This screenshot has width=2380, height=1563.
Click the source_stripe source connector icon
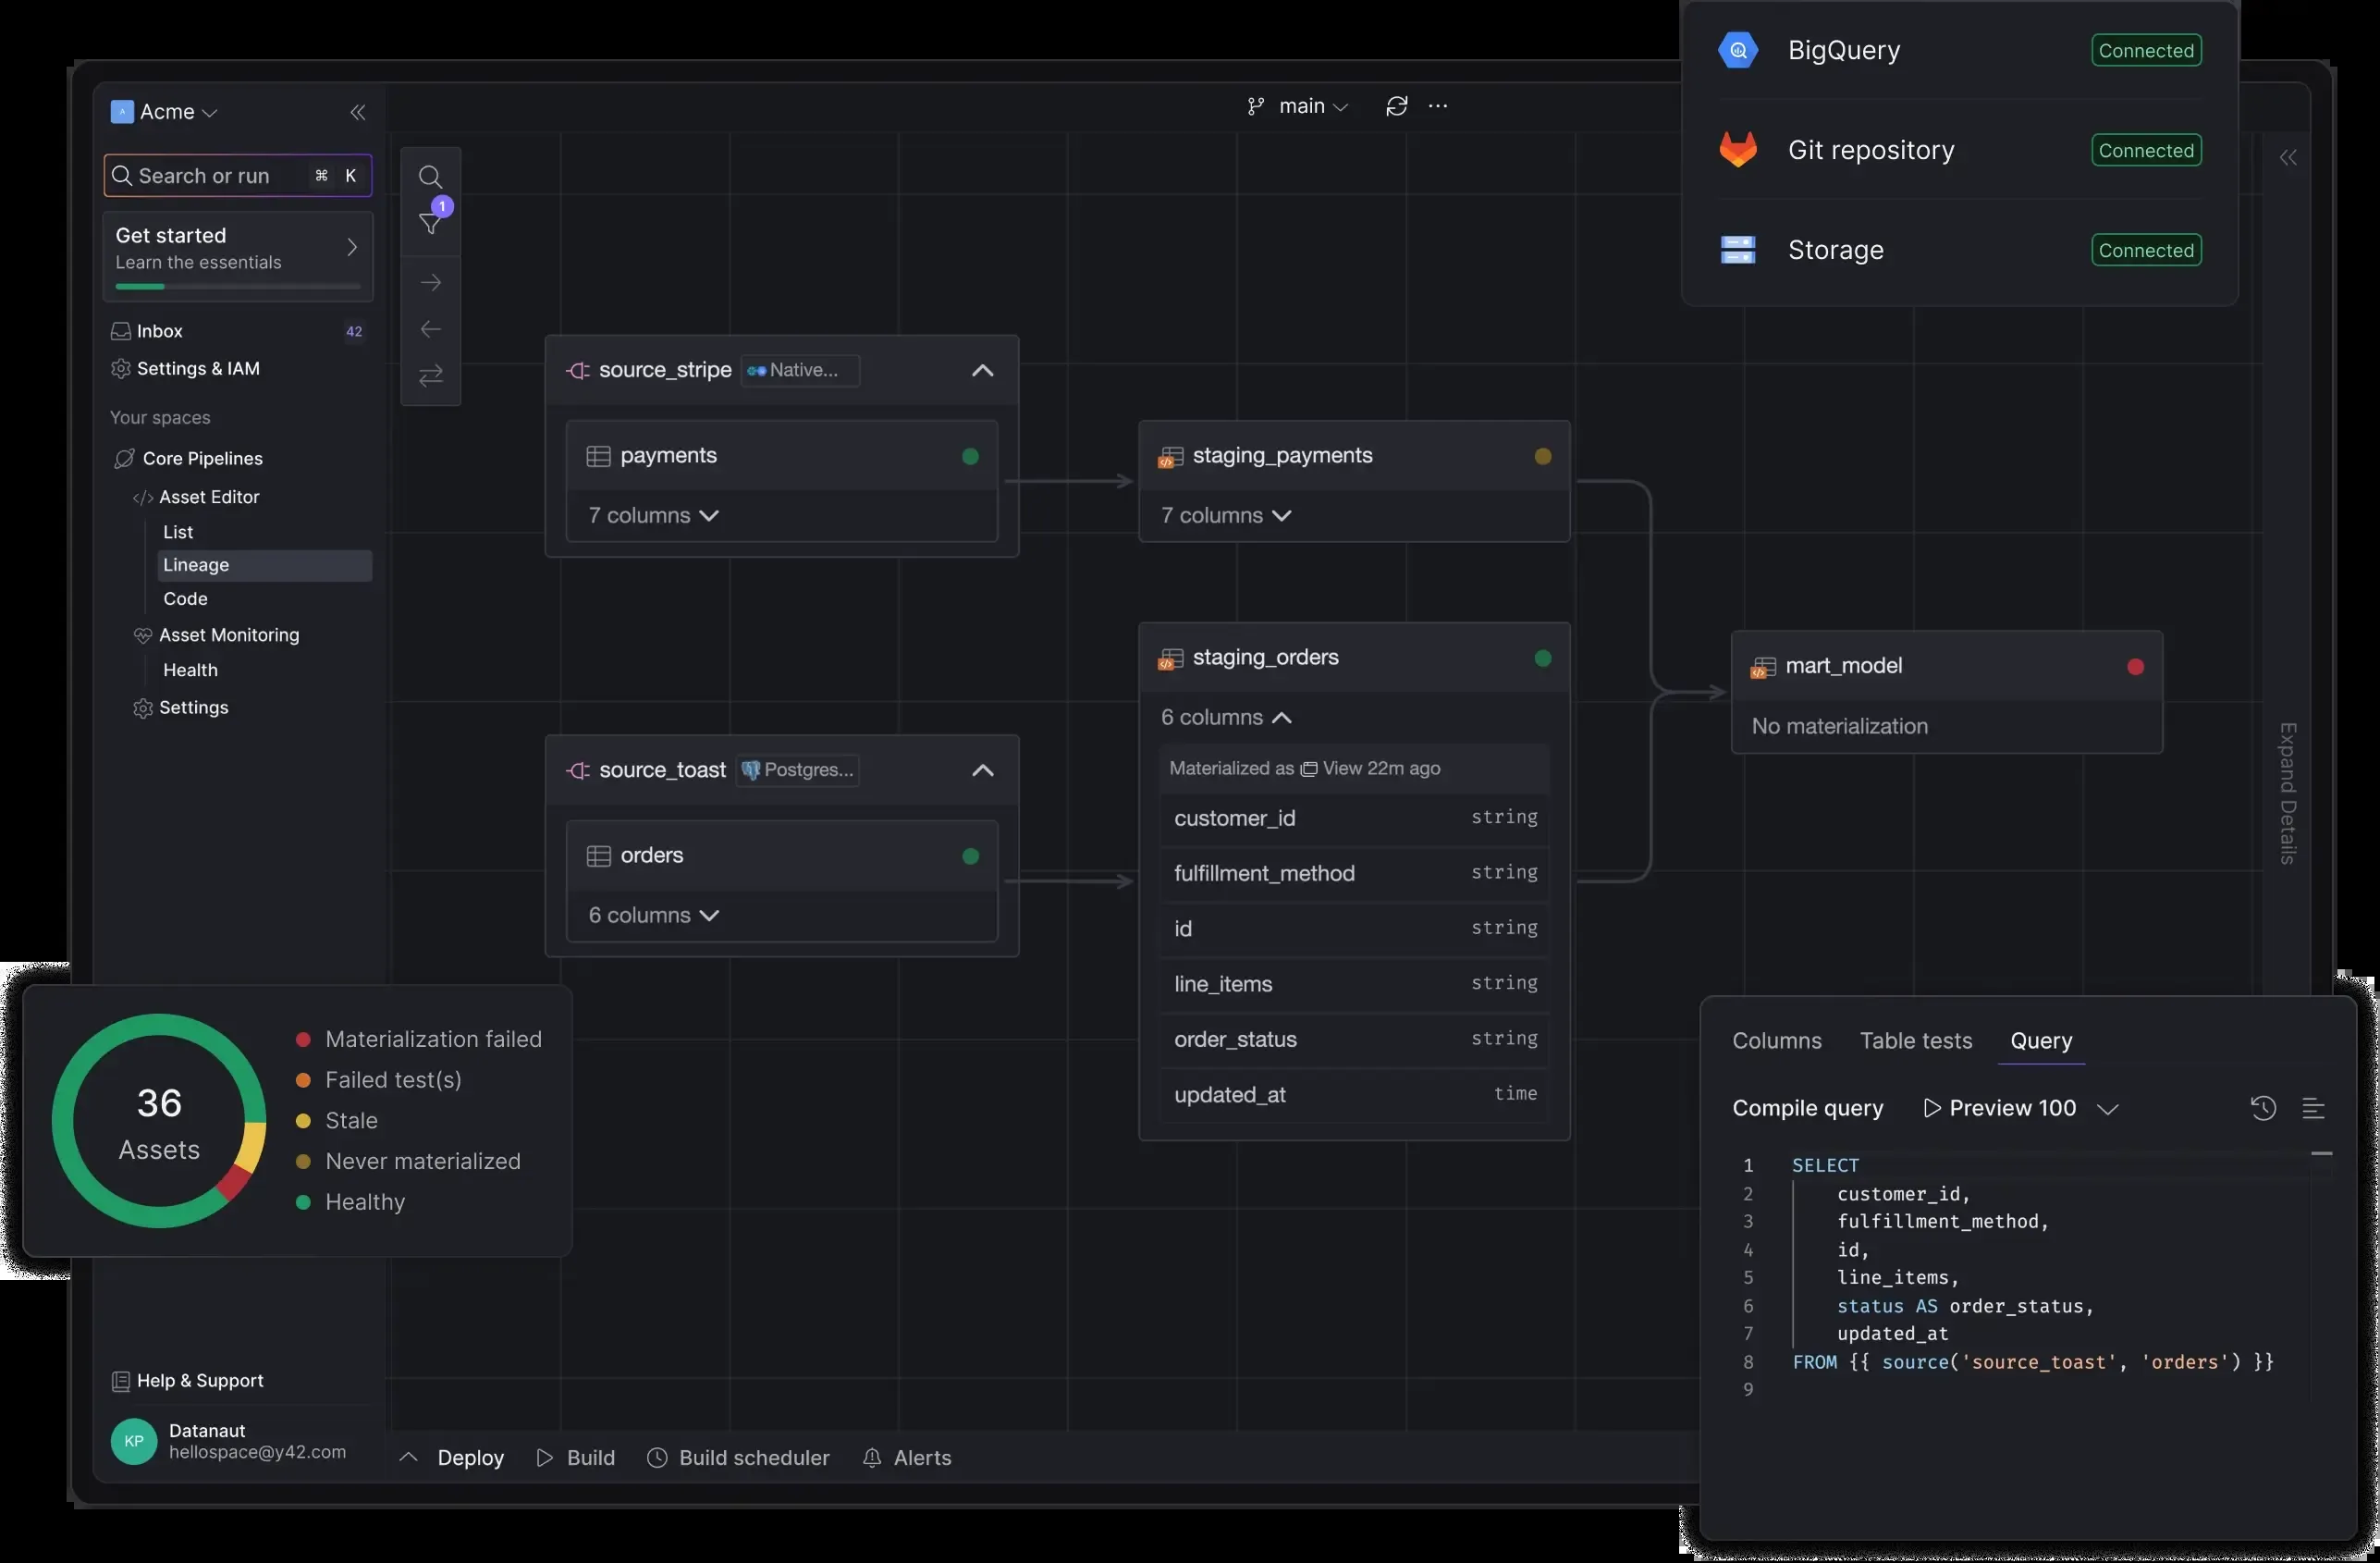point(578,371)
